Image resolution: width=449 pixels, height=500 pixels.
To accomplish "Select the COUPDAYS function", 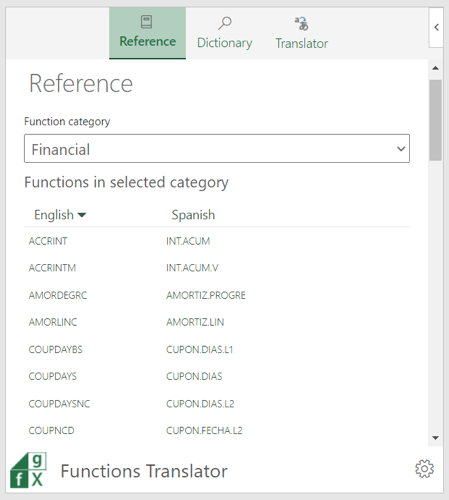I will coord(53,376).
